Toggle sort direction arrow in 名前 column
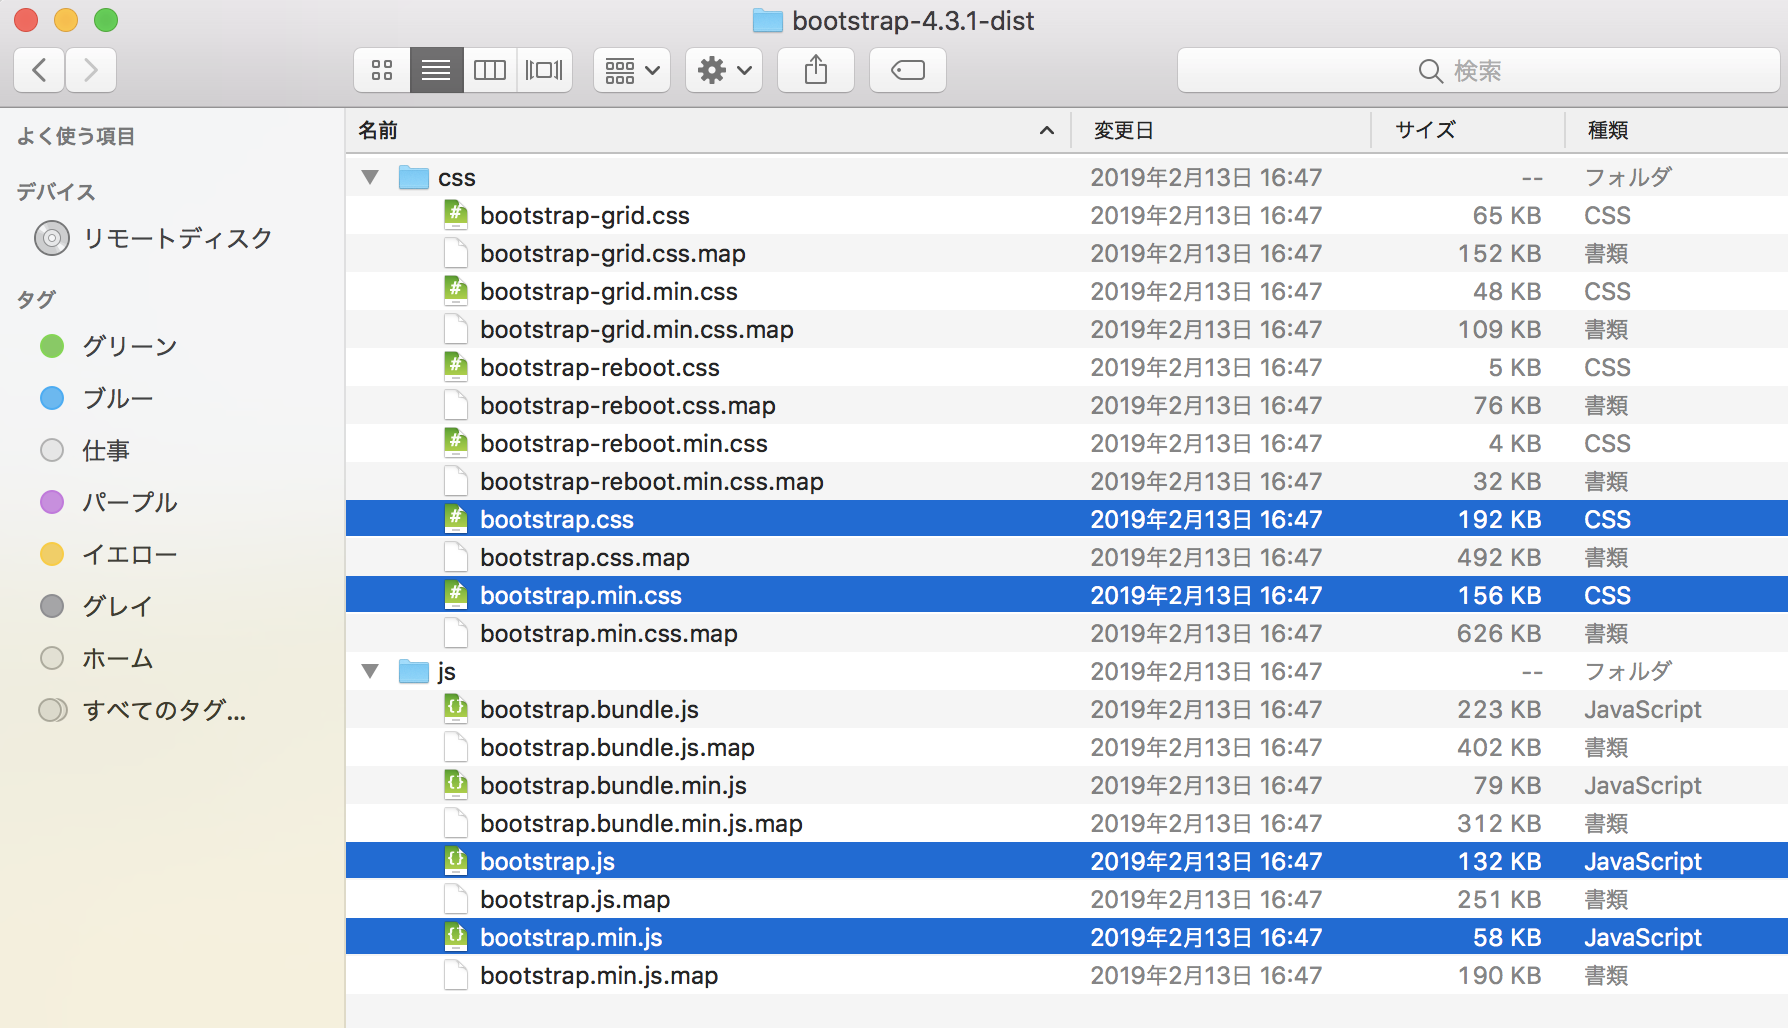 click(x=1047, y=131)
